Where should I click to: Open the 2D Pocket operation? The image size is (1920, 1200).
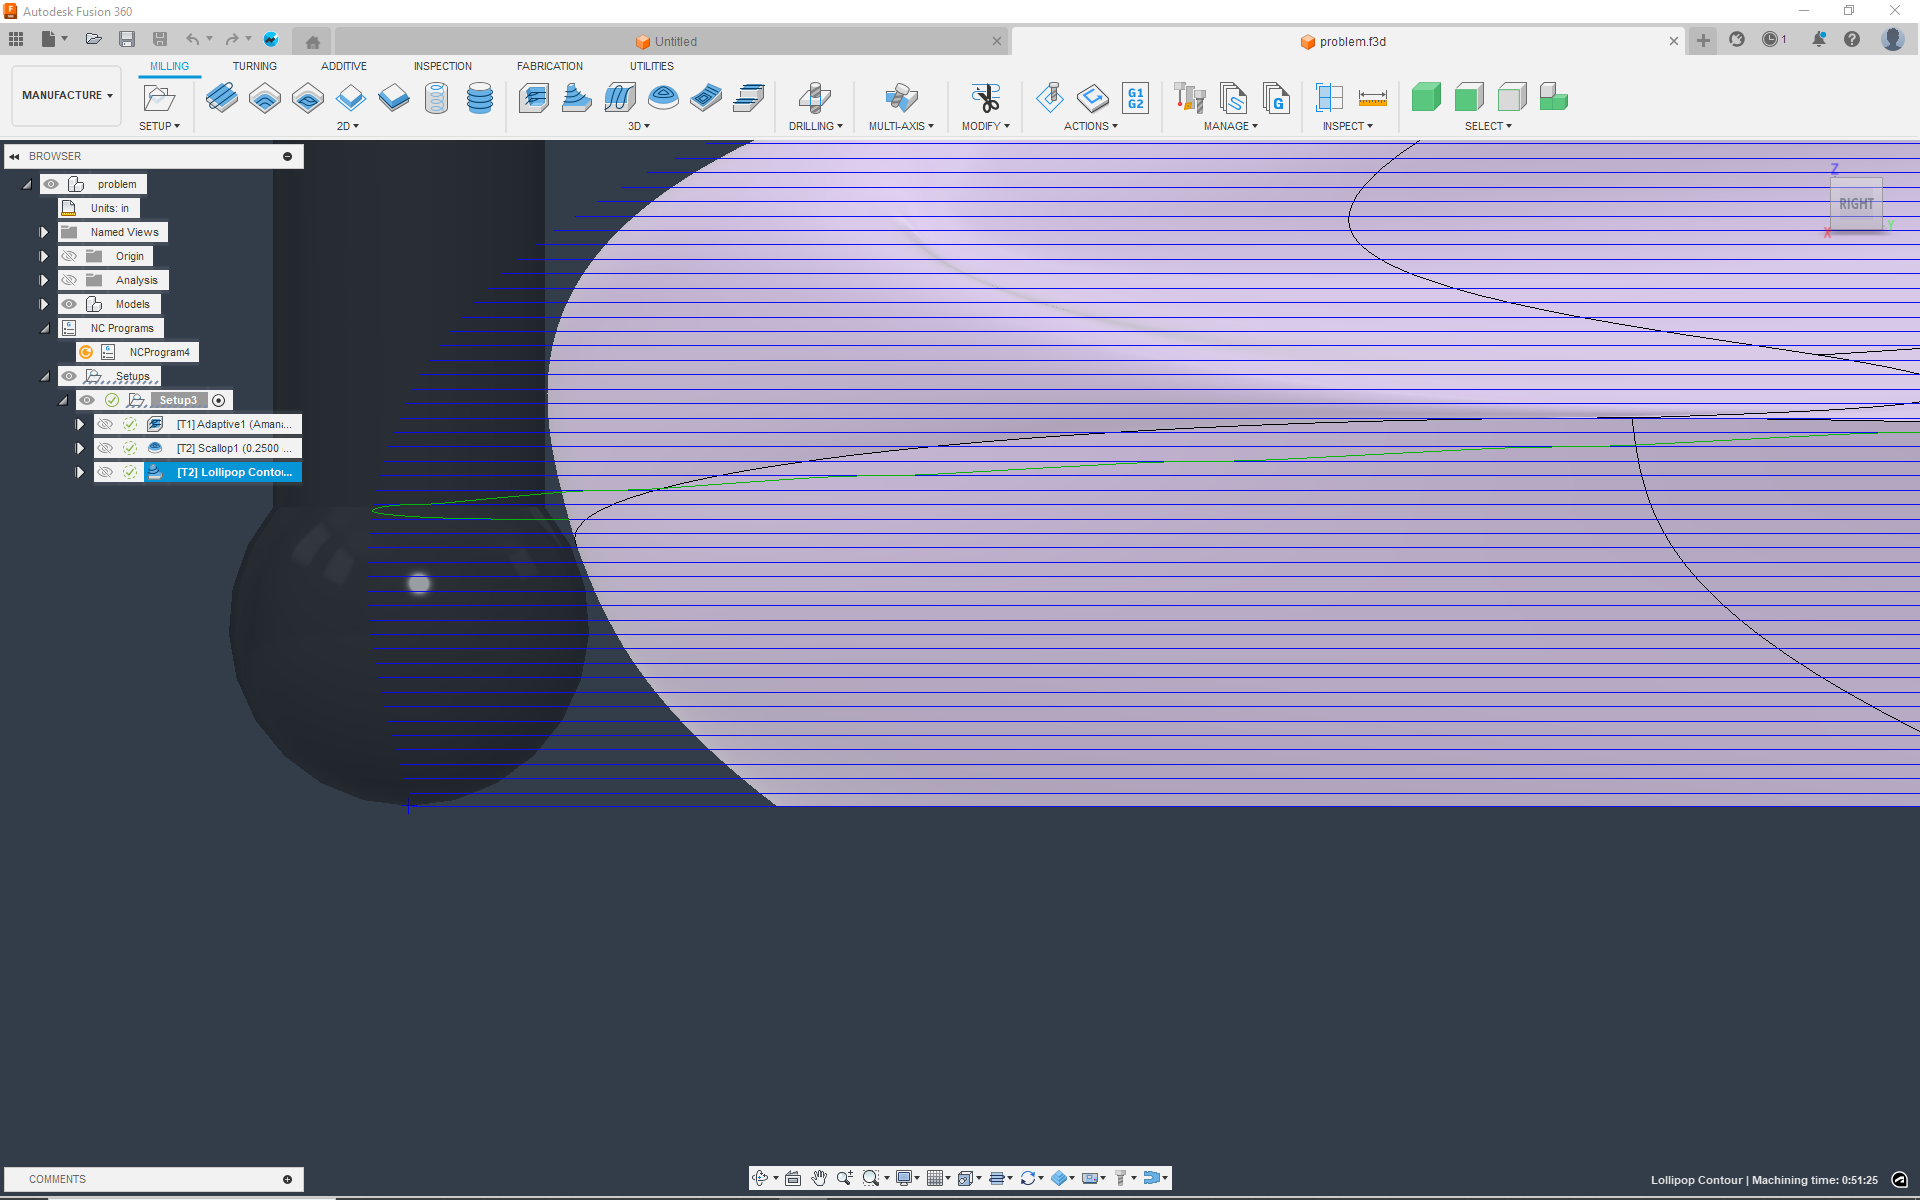[x=264, y=99]
